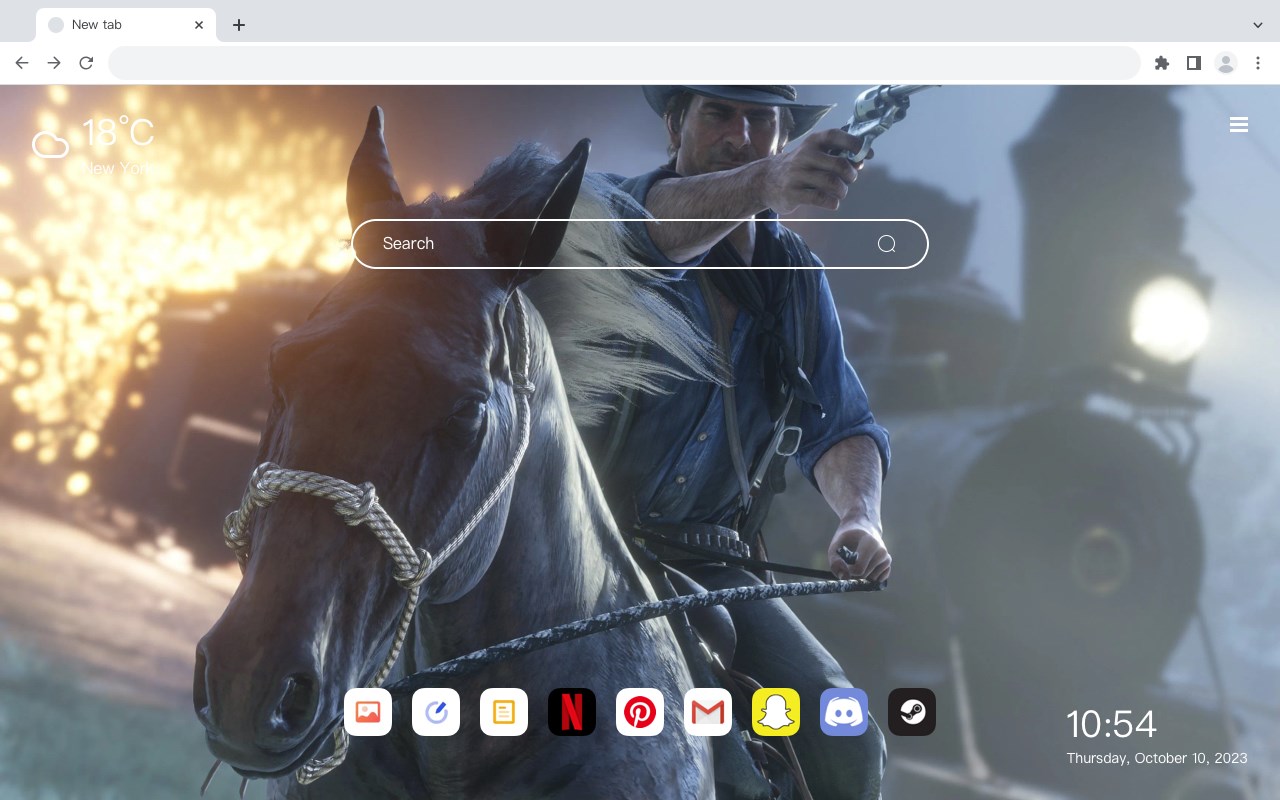
Task: Select the New tab tab
Action: coord(126,25)
